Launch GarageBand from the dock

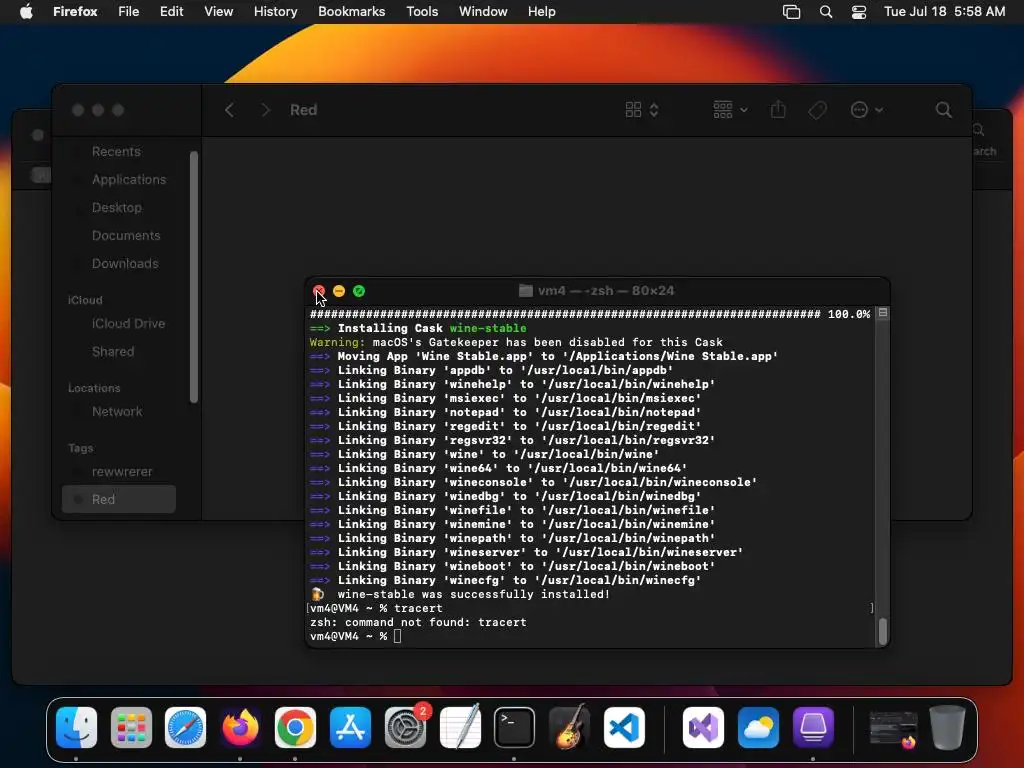569,727
